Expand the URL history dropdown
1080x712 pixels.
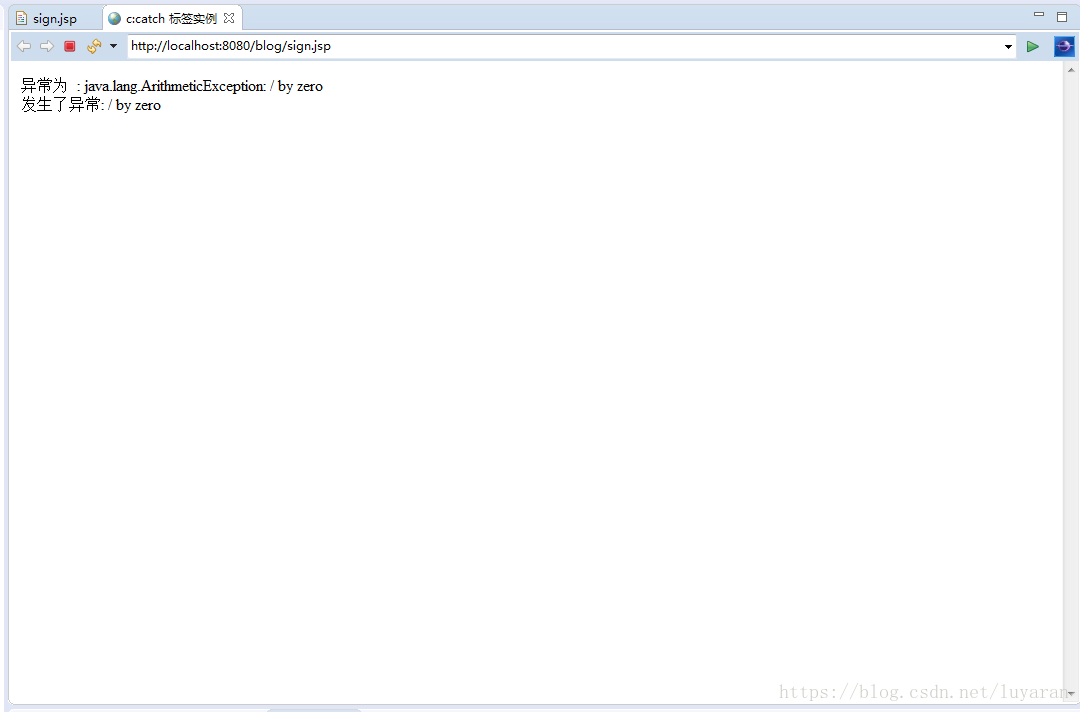coord(1008,47)
